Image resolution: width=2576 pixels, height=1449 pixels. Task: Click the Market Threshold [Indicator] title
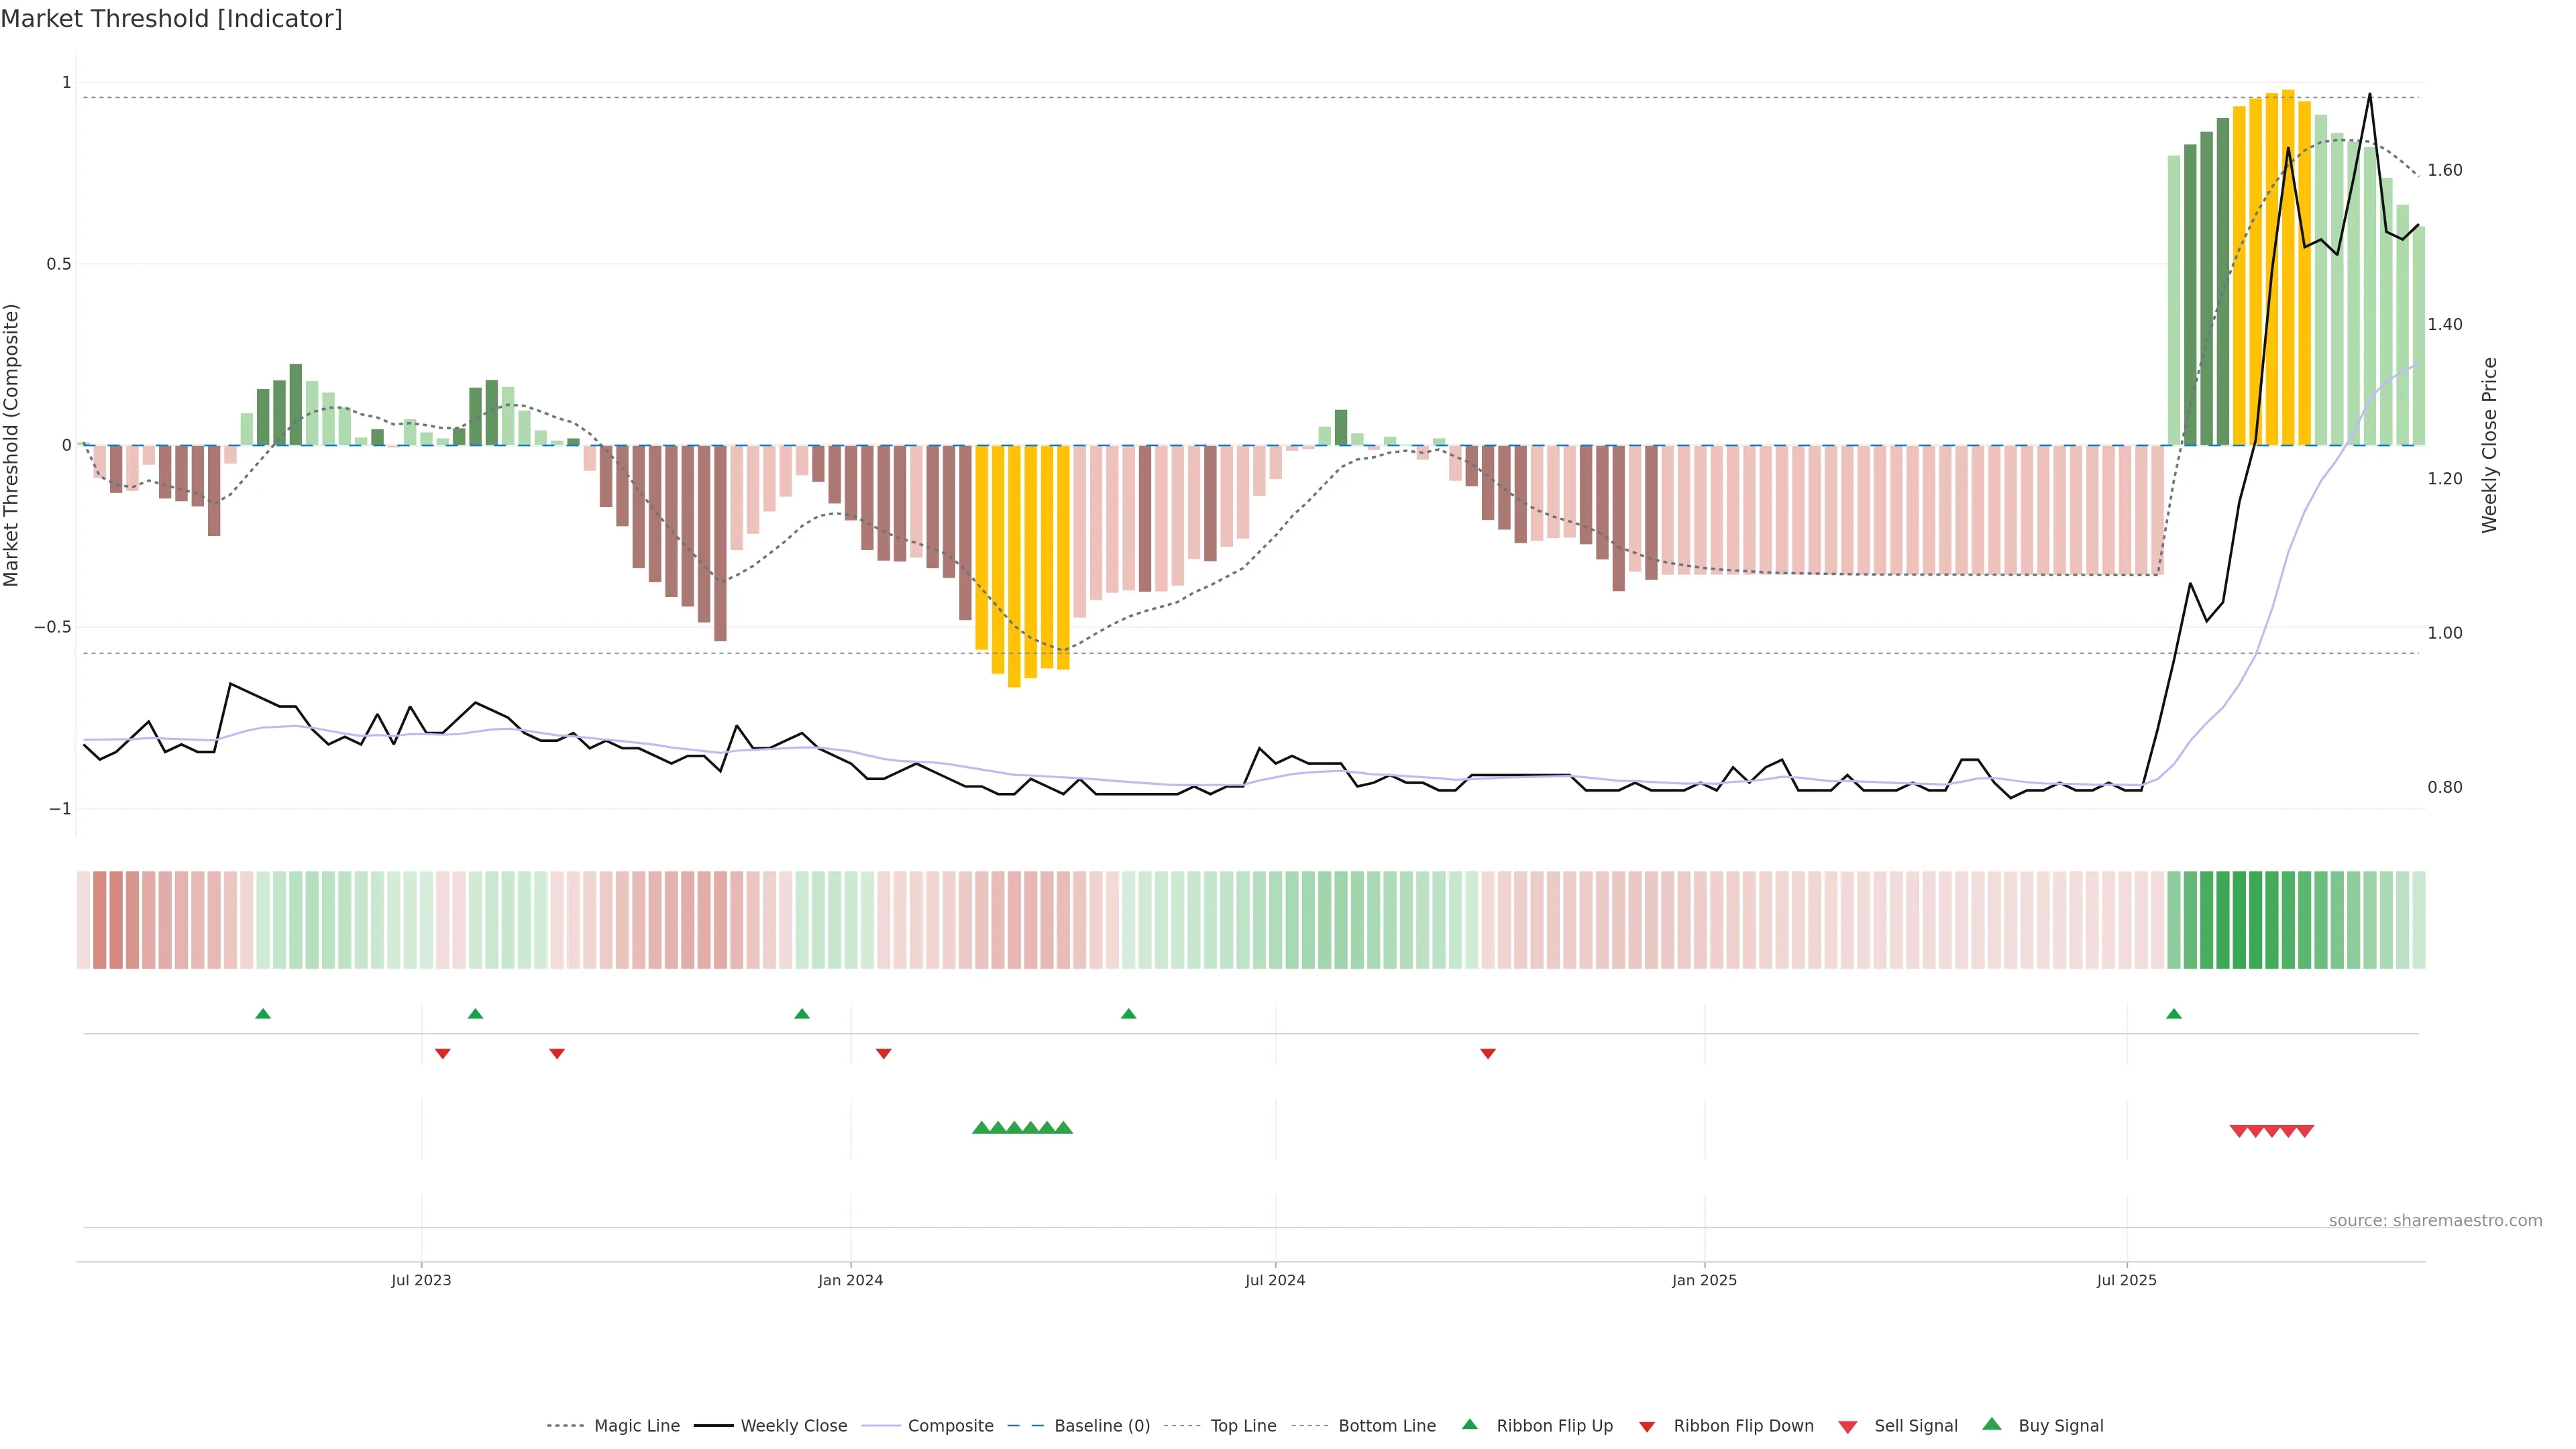[x=171, y=19]
